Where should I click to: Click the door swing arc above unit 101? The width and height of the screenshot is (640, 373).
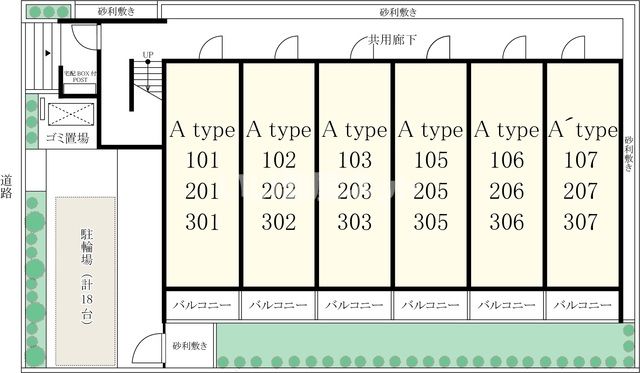pyautogui.click(x=211, y=47)
